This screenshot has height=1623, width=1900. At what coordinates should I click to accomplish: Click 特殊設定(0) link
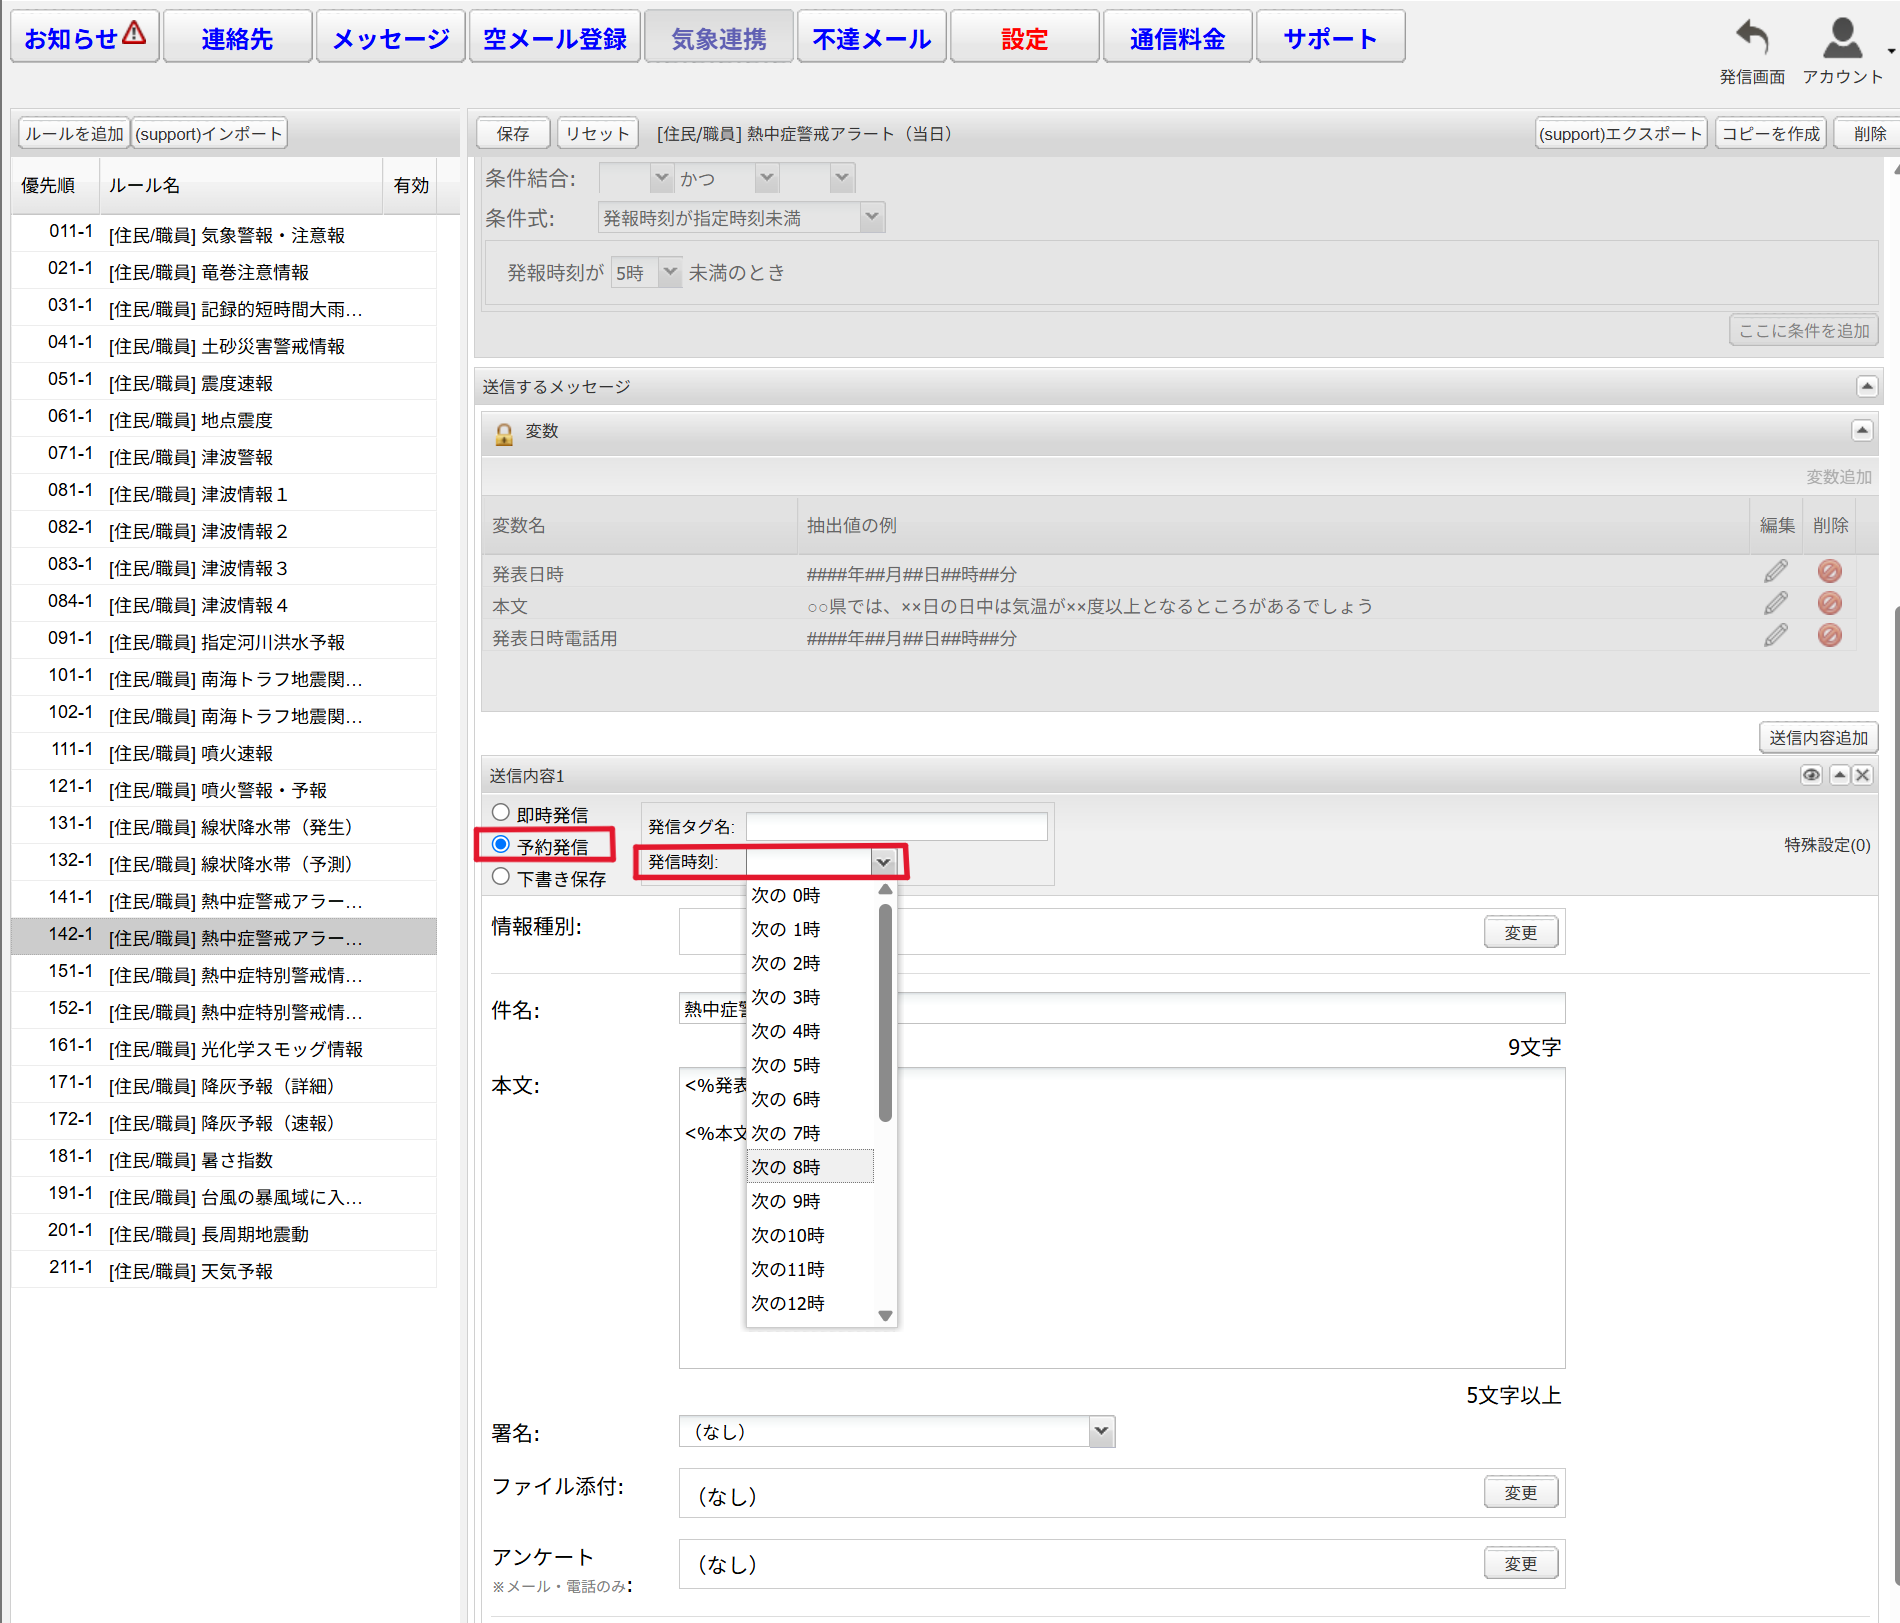(x=1827, y=845)
